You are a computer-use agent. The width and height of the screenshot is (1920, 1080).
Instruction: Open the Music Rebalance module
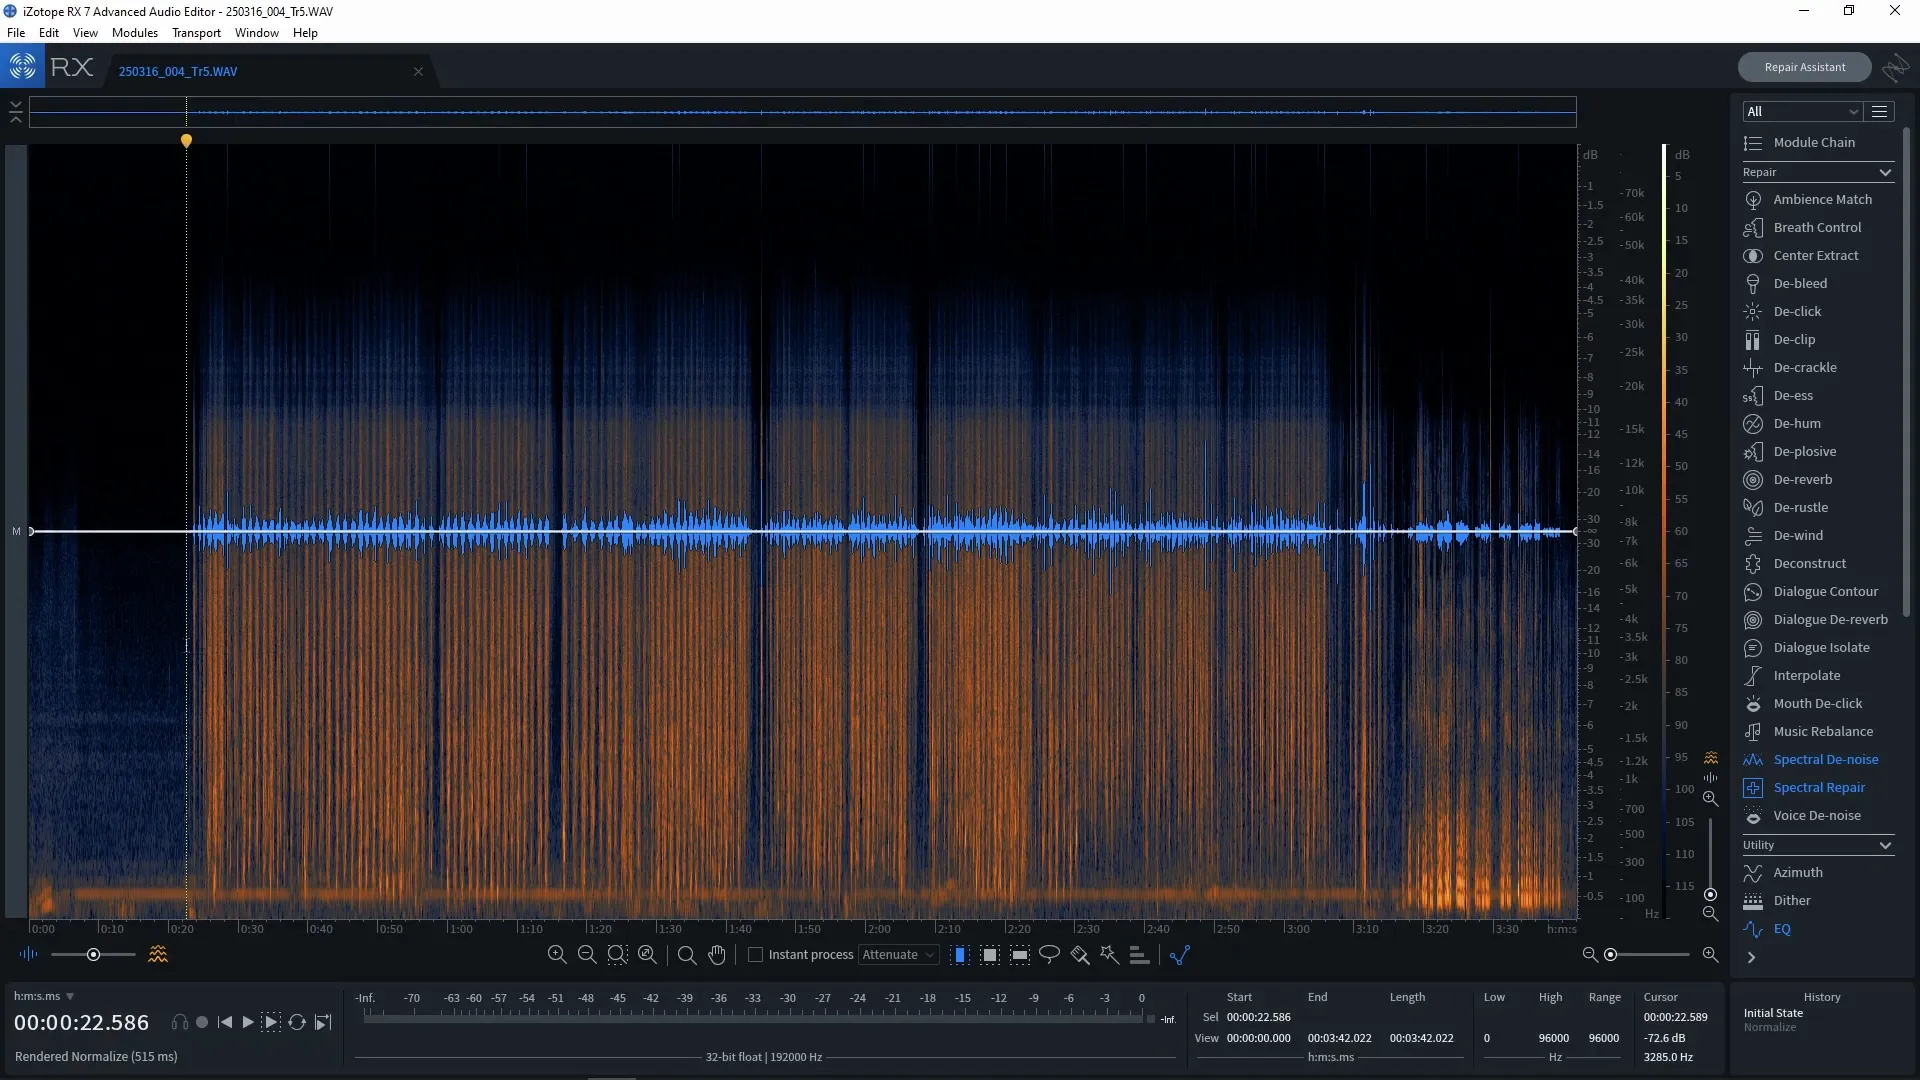click(1822, 731)
